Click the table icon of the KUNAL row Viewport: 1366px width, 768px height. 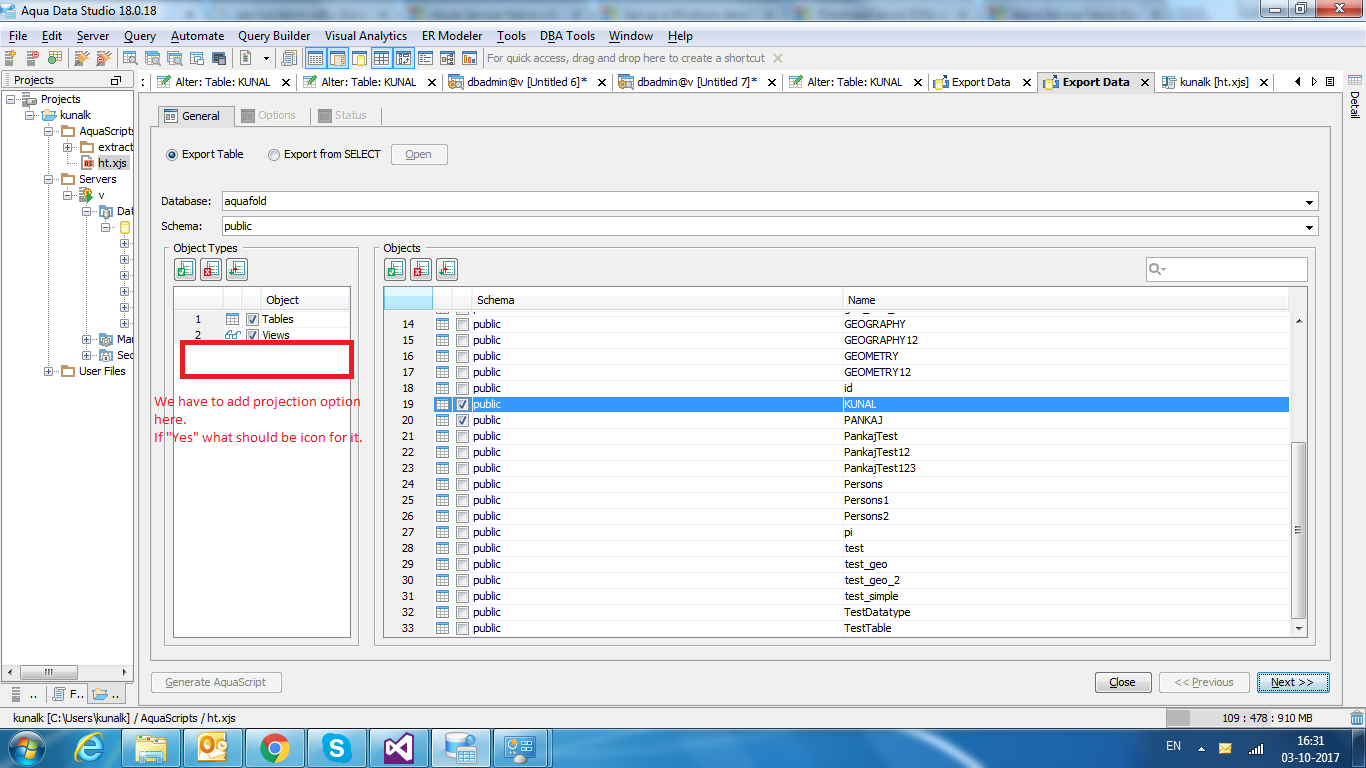[442, 404]
